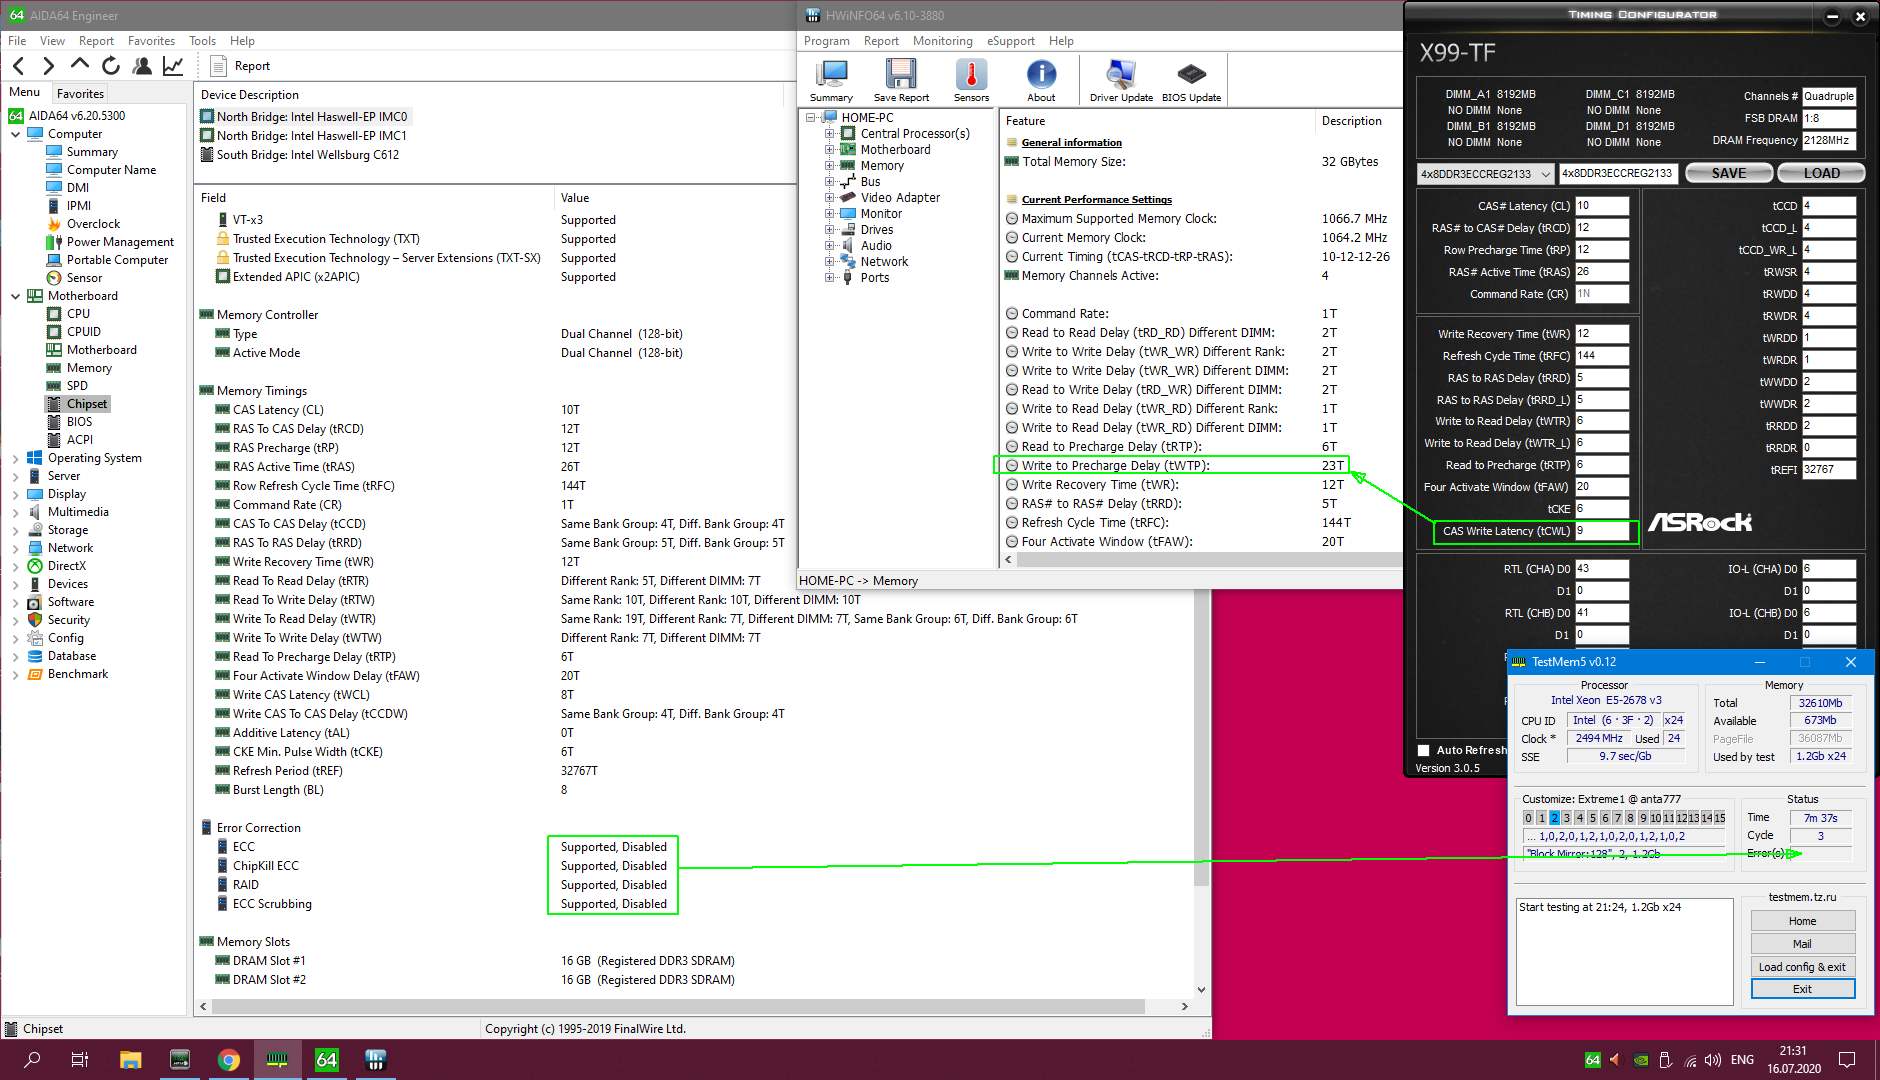
Task: Go back in AIDA64 navigation
Action: 18,66
